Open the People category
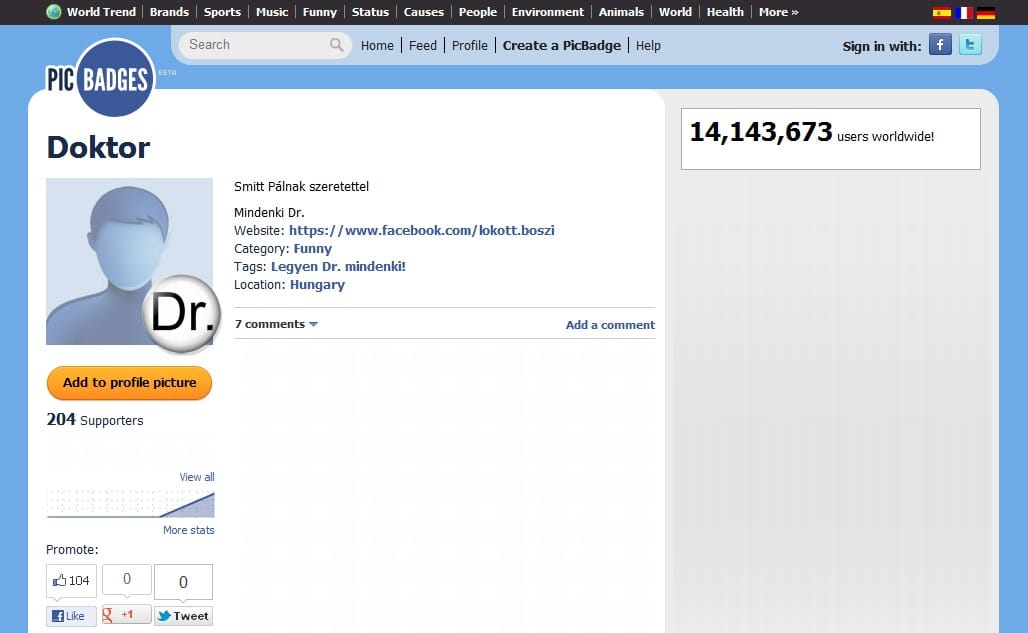 coord(478,12)
